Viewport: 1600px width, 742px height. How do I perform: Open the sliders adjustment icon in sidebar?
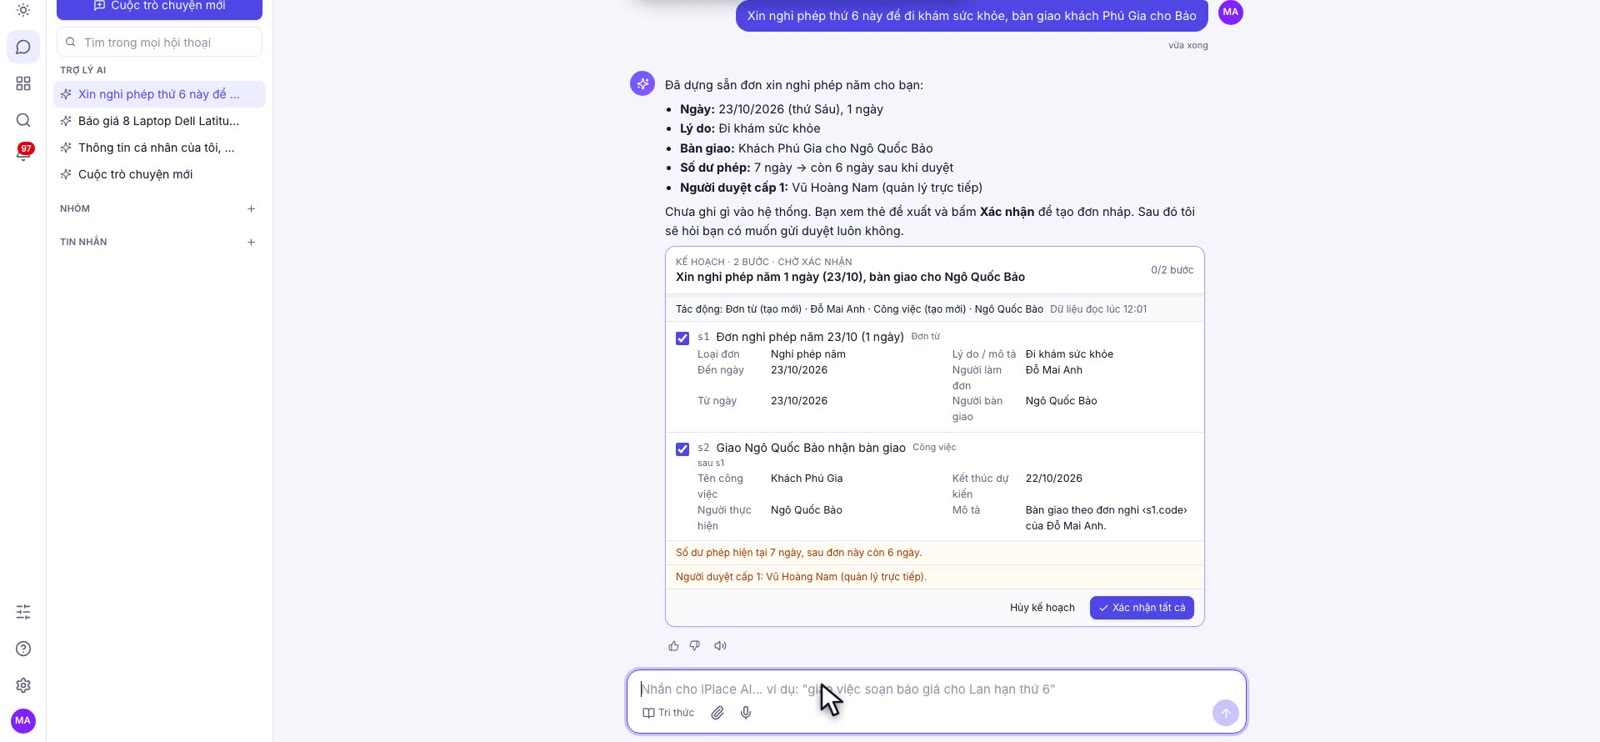click(x=23, y=612)
